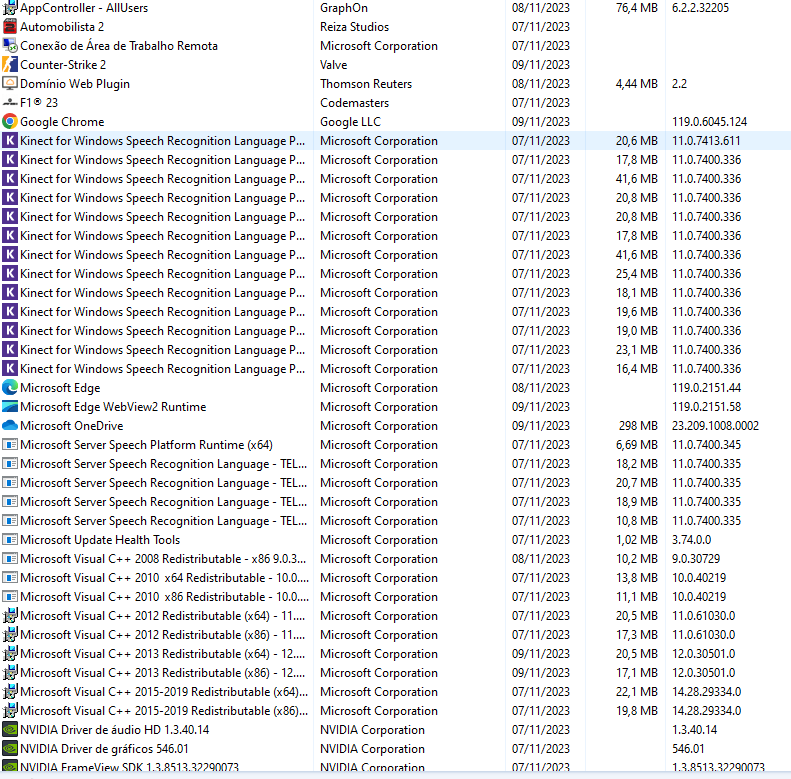Click the 'Thomson Reuters' publisher cell
Screen dimensions: 791x779
[366, 83]
